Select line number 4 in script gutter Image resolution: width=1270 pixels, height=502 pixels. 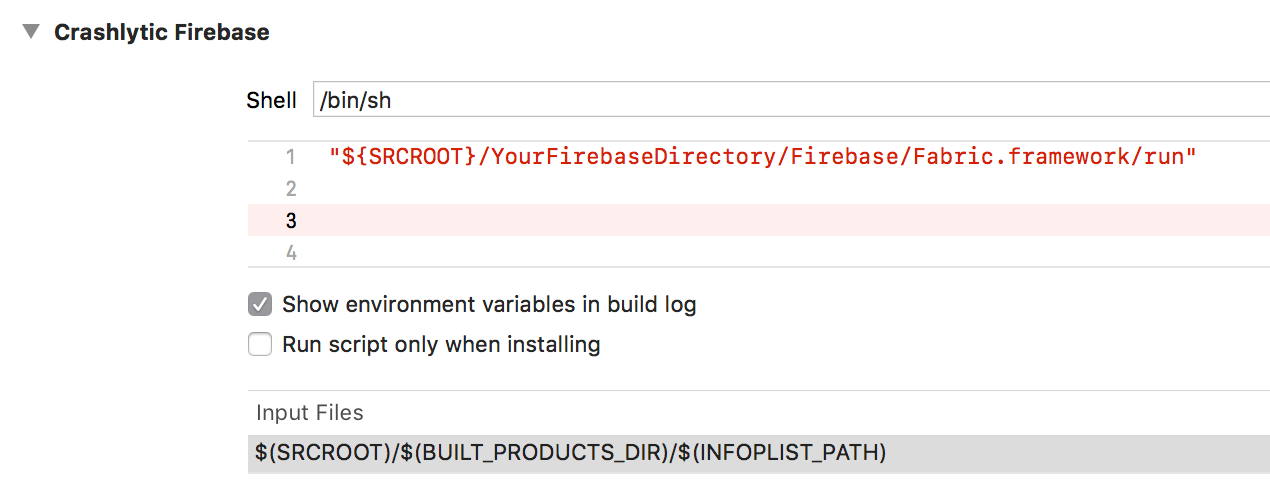coord(291,253)
